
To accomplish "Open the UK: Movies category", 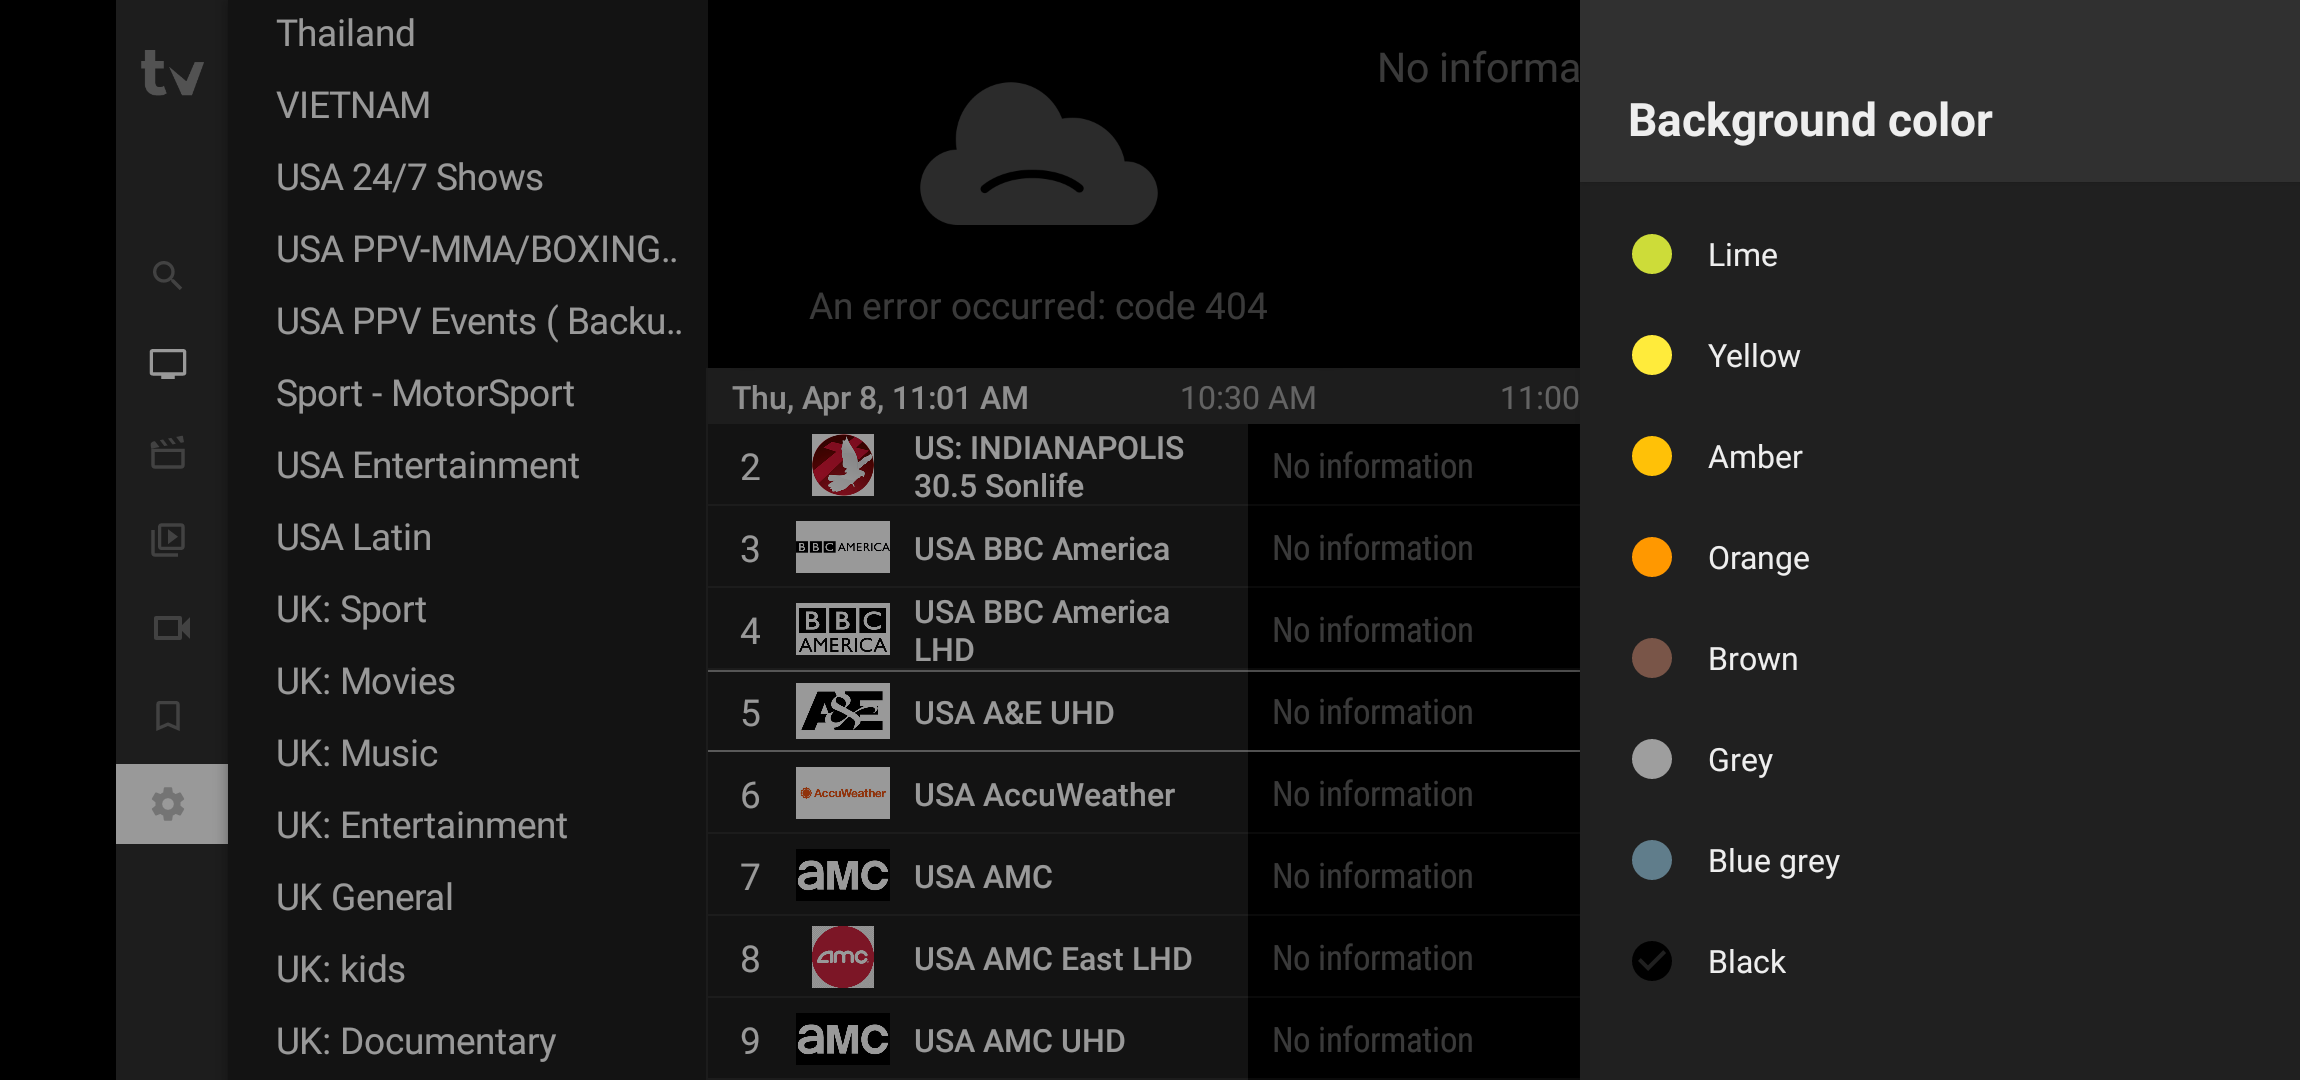I will (365, 681).
